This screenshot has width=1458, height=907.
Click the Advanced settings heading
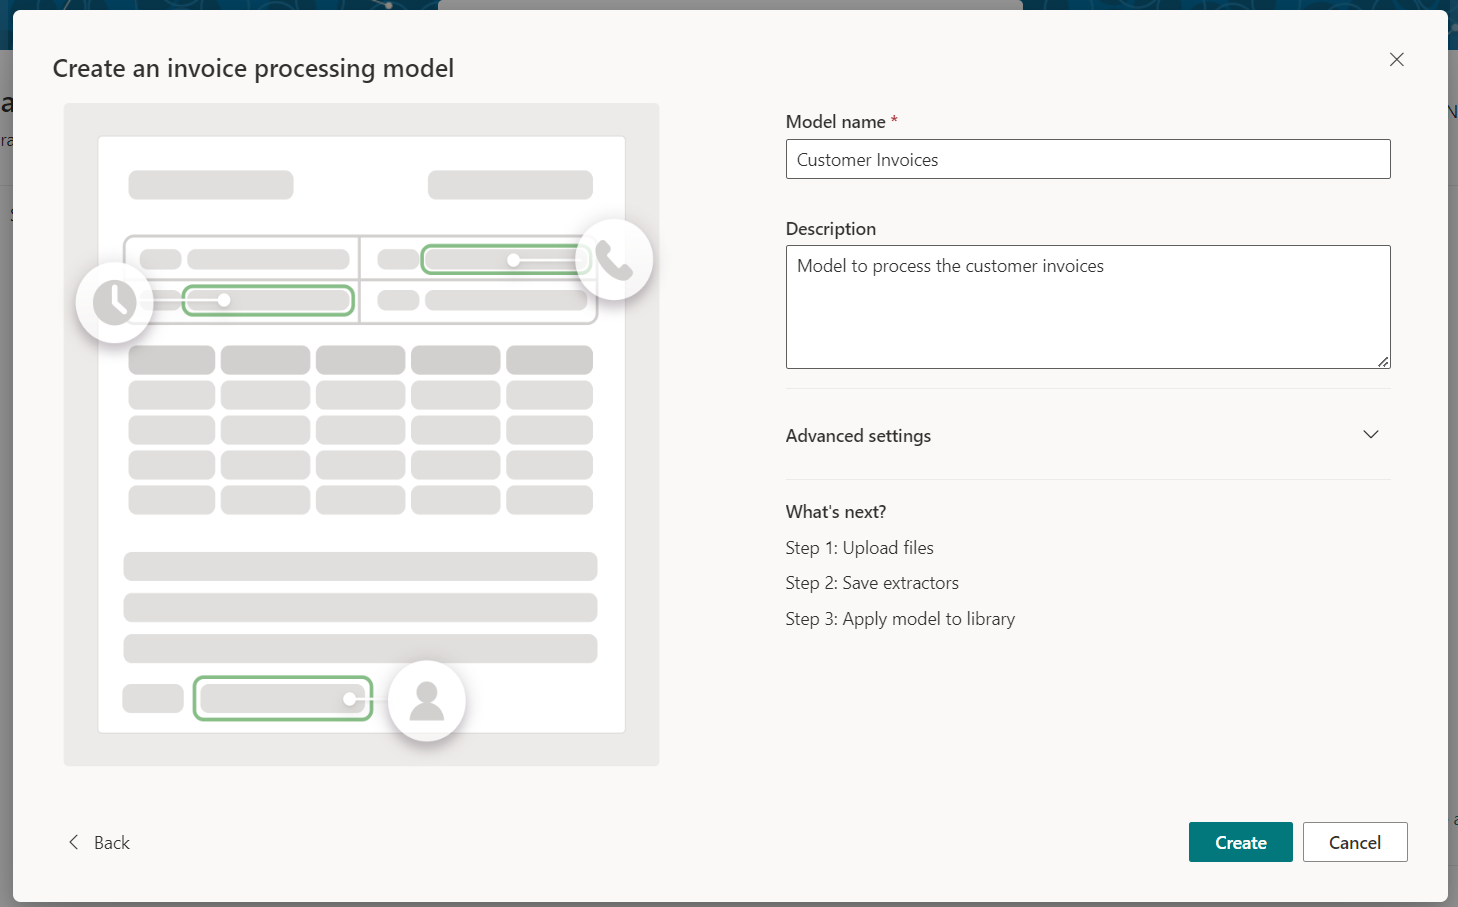tap(858, 436)
